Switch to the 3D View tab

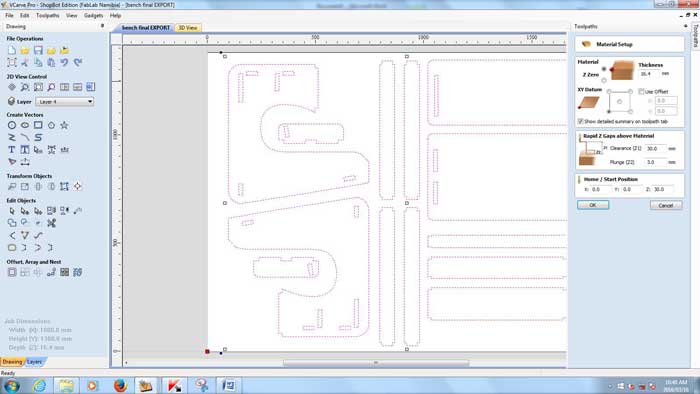[x=188, y=28]
